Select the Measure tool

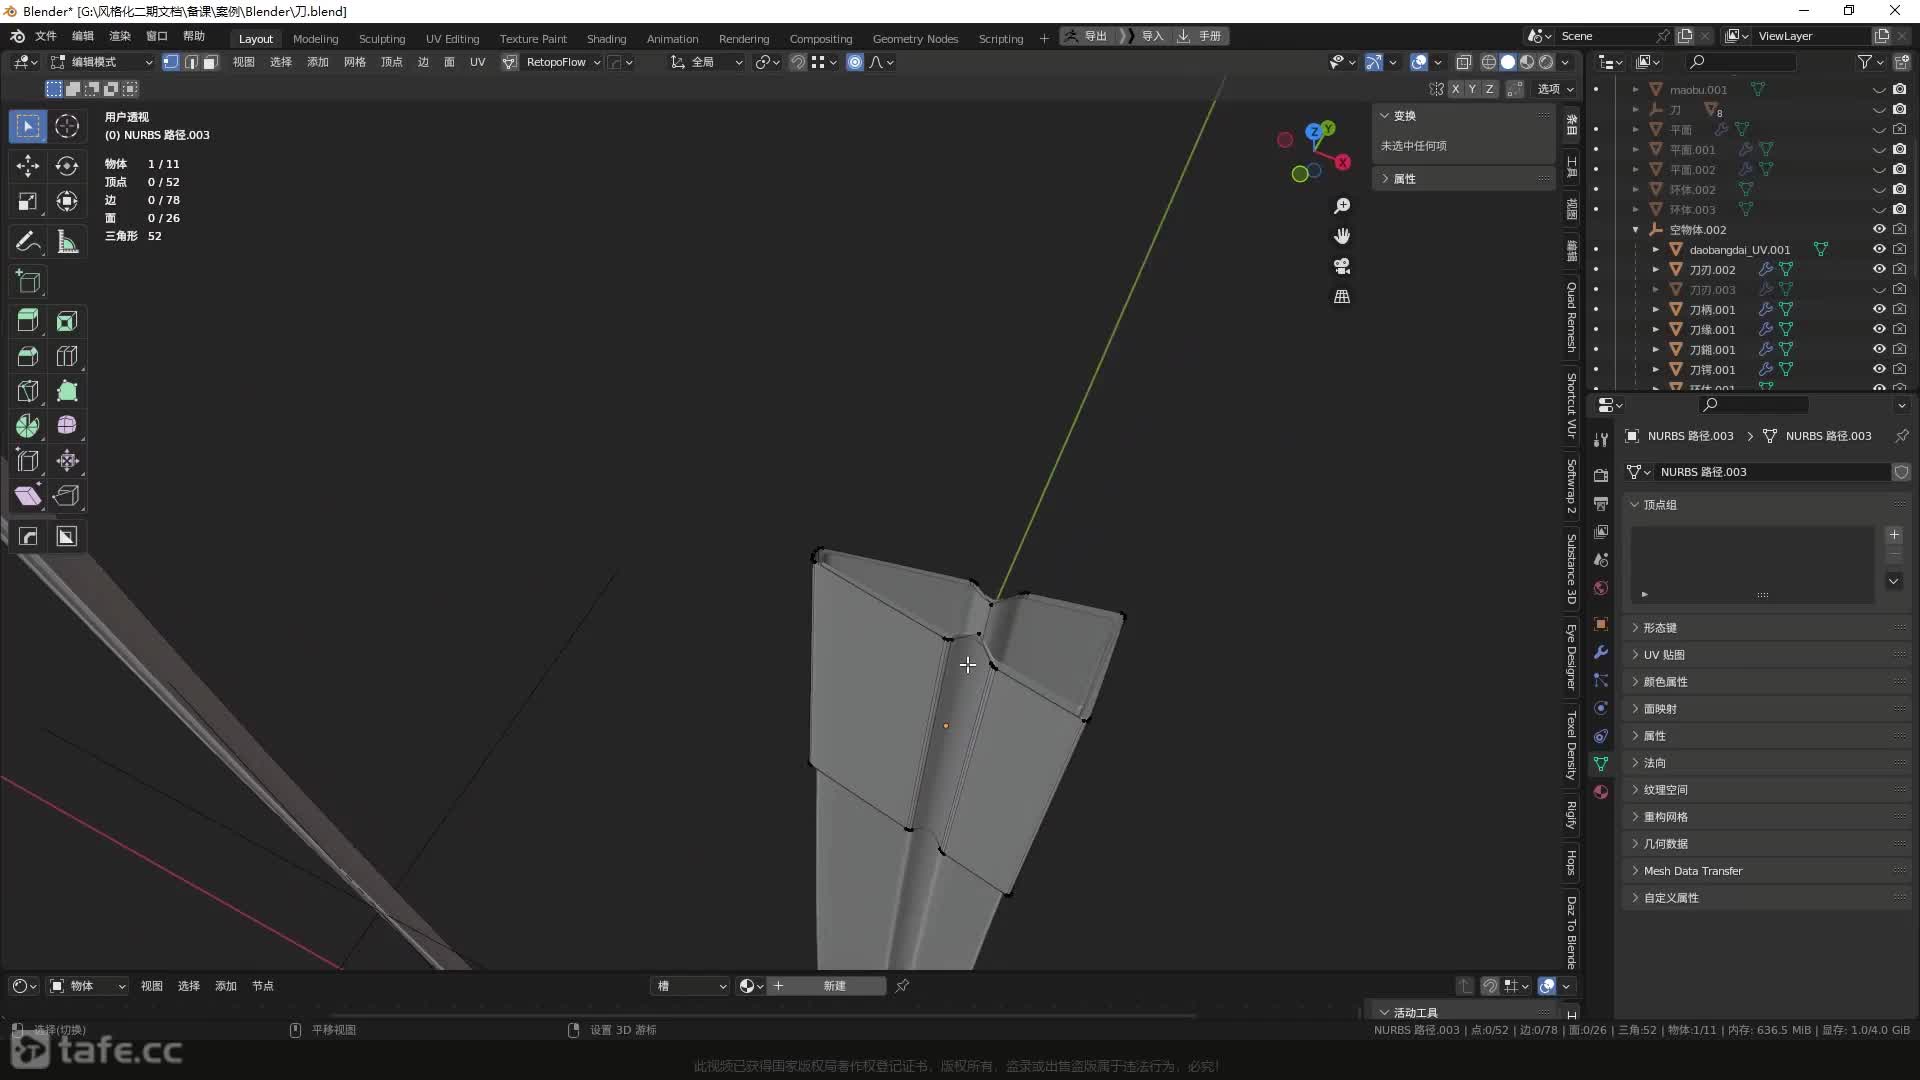tap(67, 242)
